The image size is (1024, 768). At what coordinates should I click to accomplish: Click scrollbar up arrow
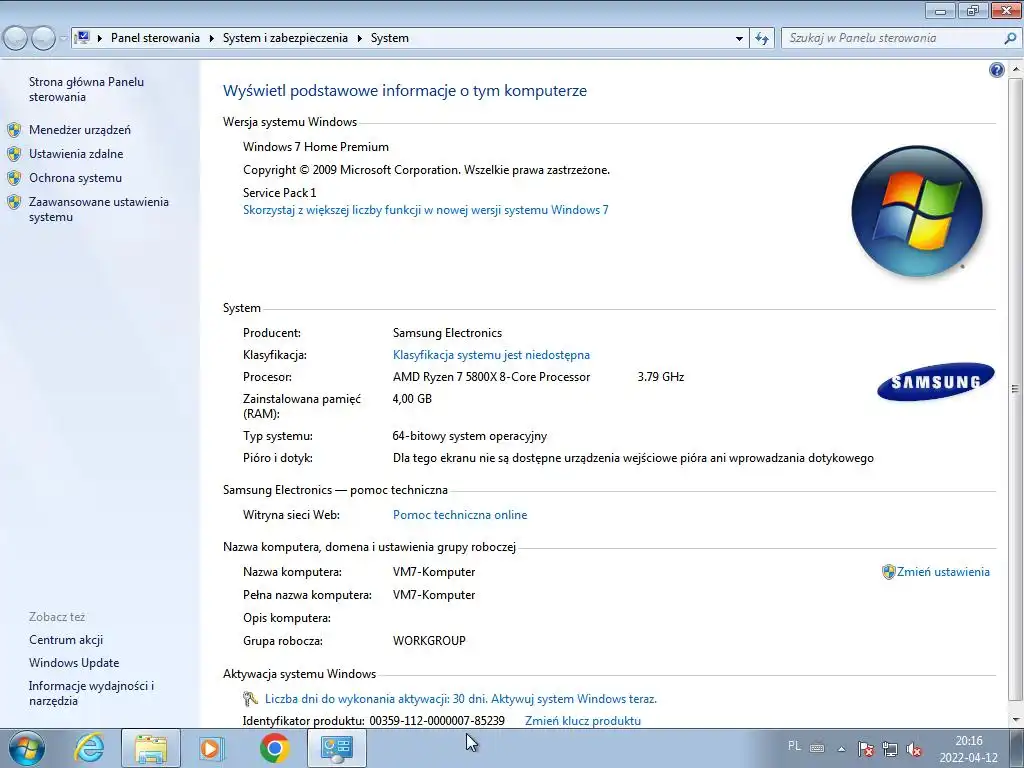[1015, 69]
